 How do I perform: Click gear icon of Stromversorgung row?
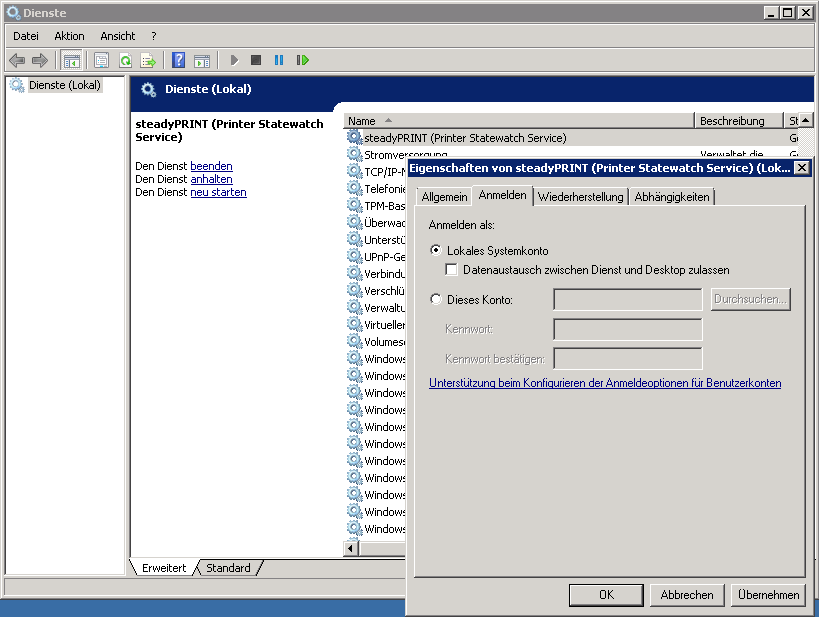355,154
